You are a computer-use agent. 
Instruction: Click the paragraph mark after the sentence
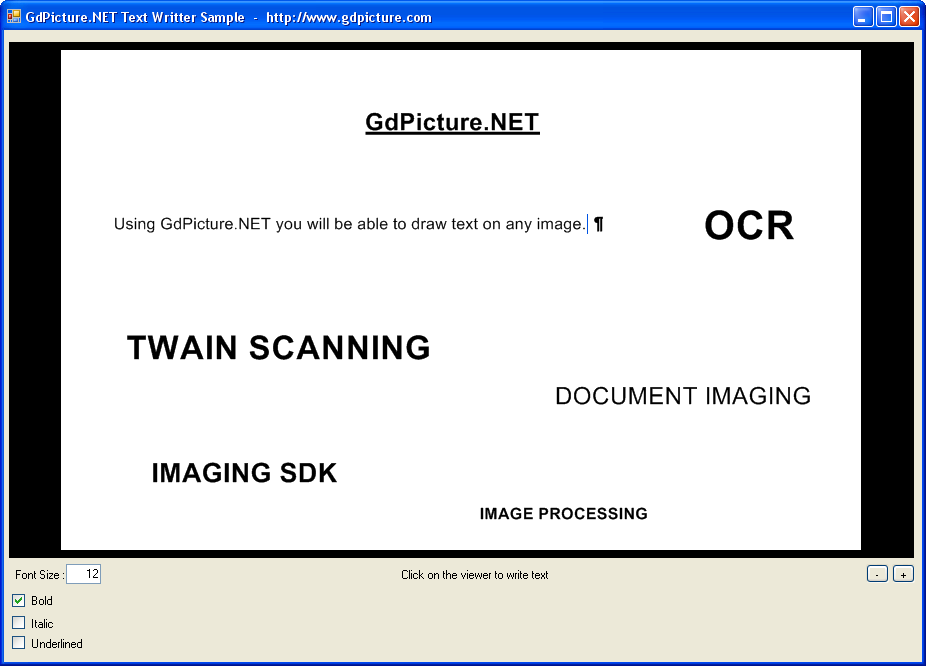(x=599, y=224)
